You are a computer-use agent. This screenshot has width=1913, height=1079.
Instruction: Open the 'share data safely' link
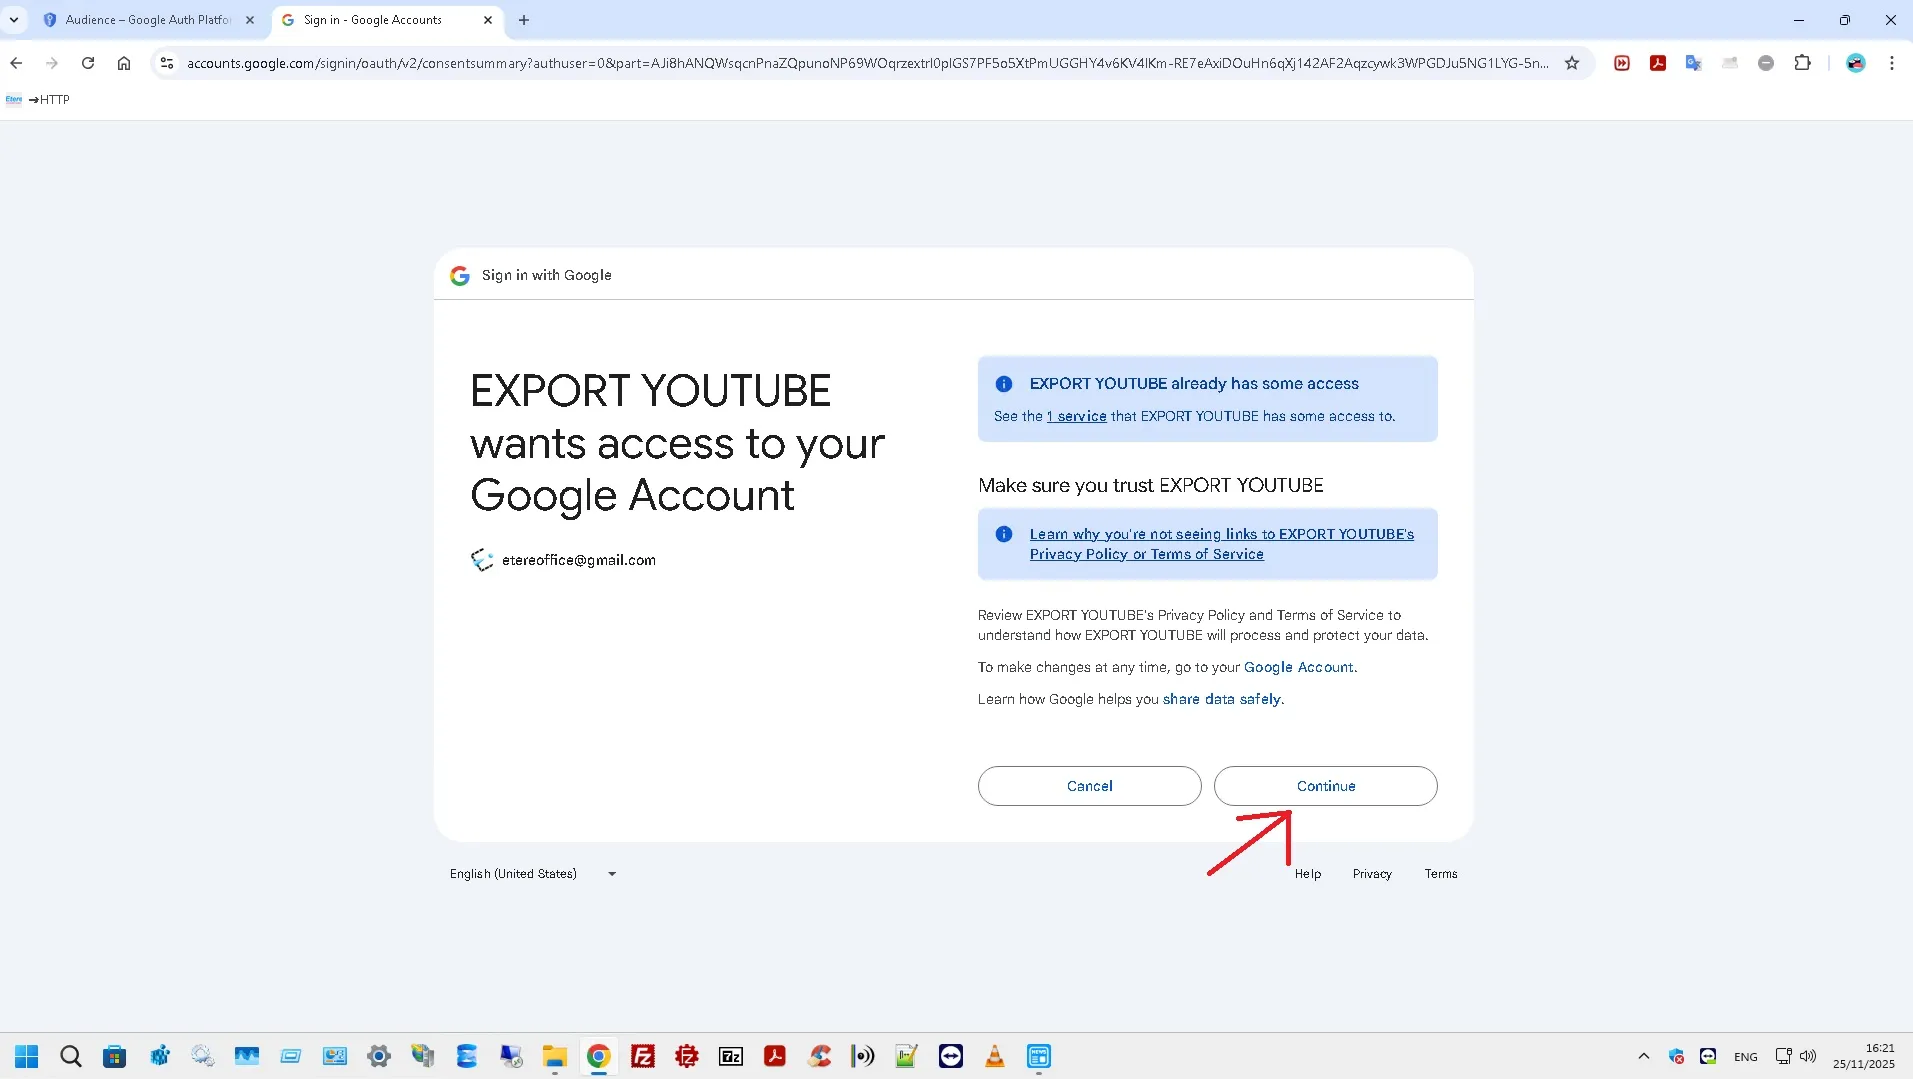[1221, 699]
